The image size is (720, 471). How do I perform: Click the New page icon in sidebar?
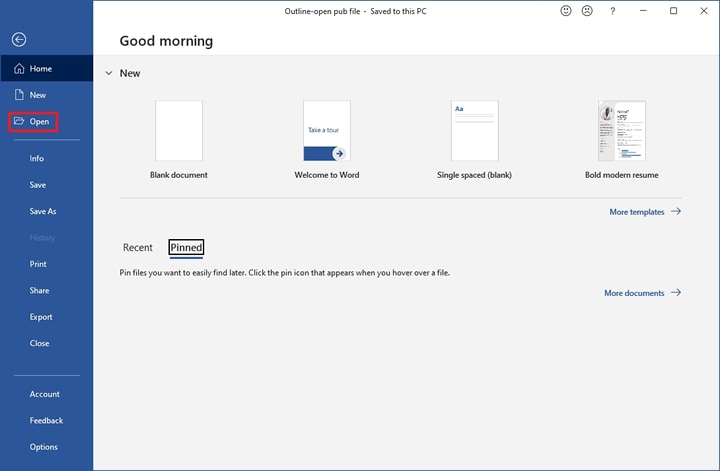coord(18,95)
